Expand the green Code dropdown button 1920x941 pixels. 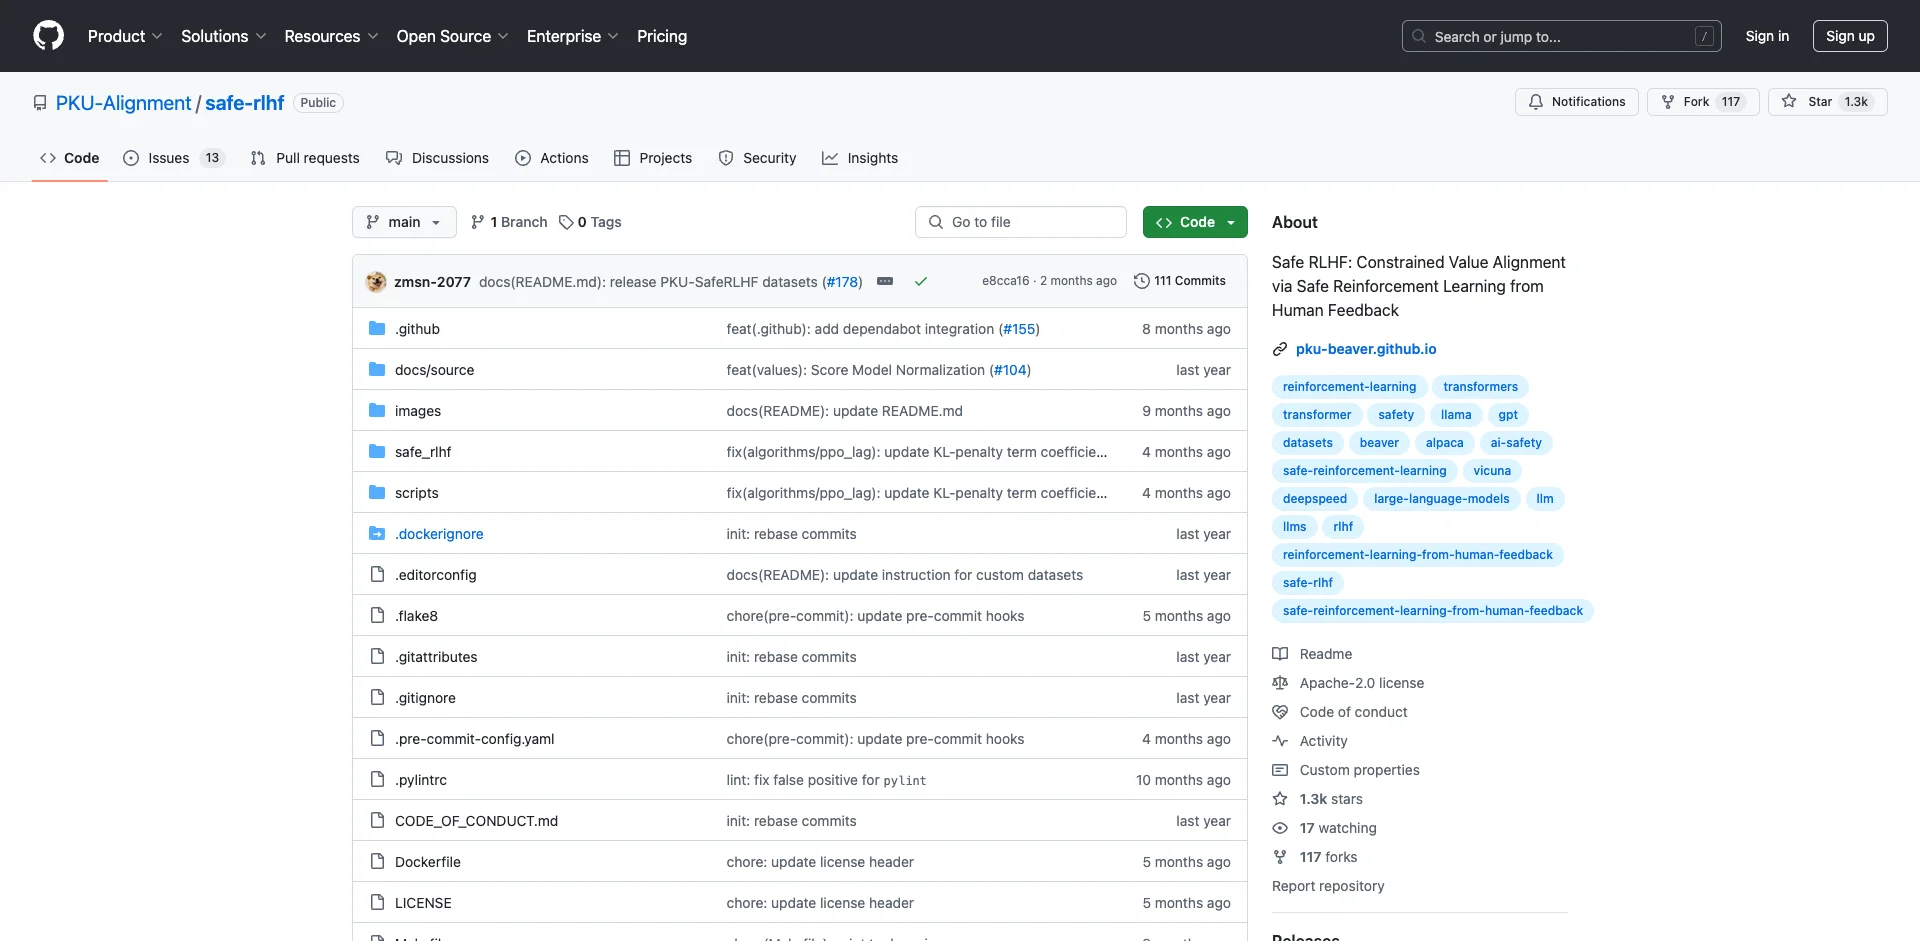coord(1195,222)
